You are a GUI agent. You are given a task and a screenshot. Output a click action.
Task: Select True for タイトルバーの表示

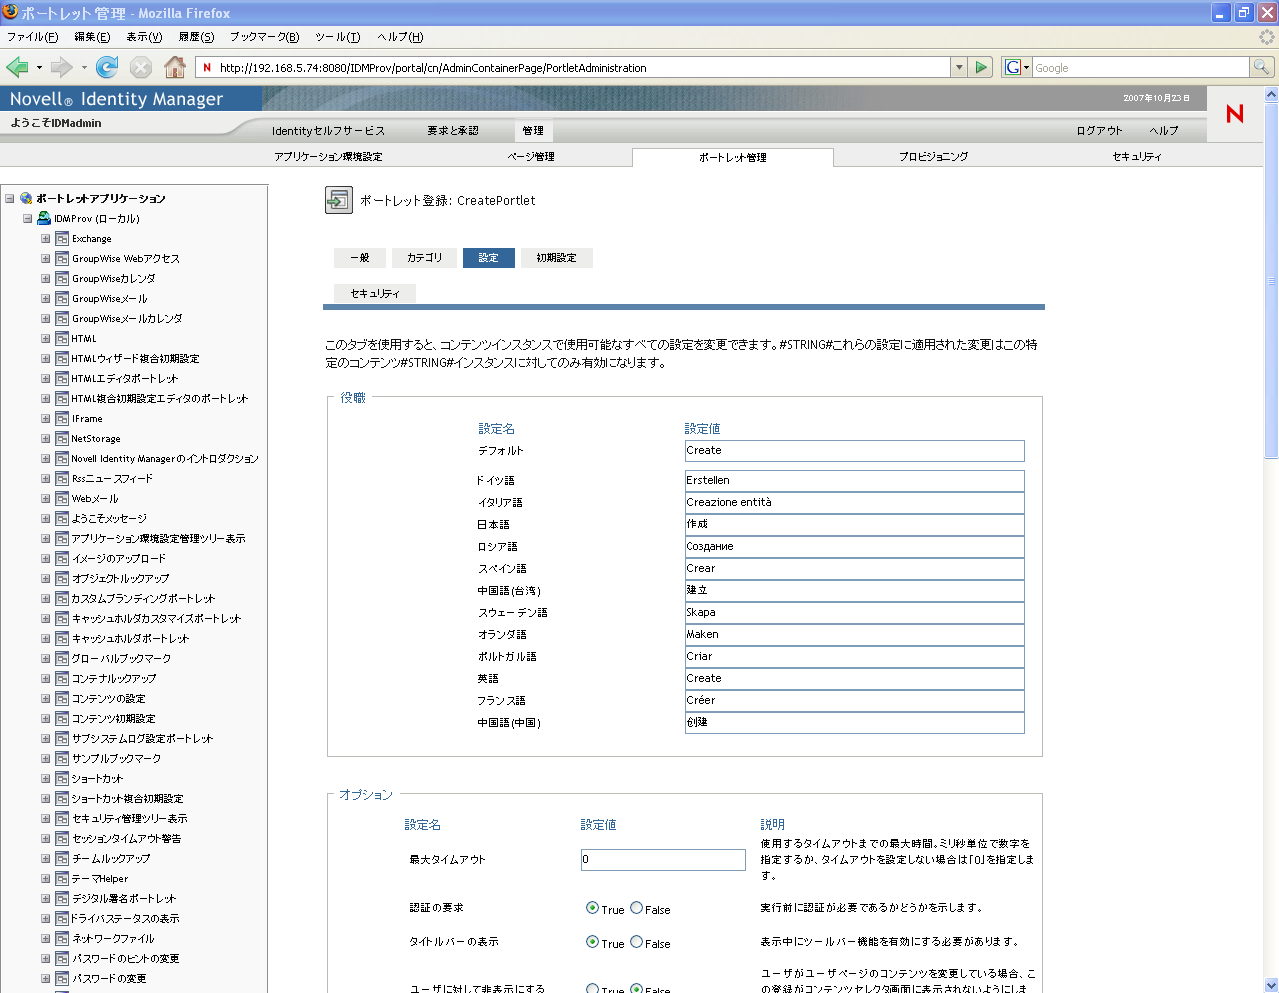click(x=592, y=942)
